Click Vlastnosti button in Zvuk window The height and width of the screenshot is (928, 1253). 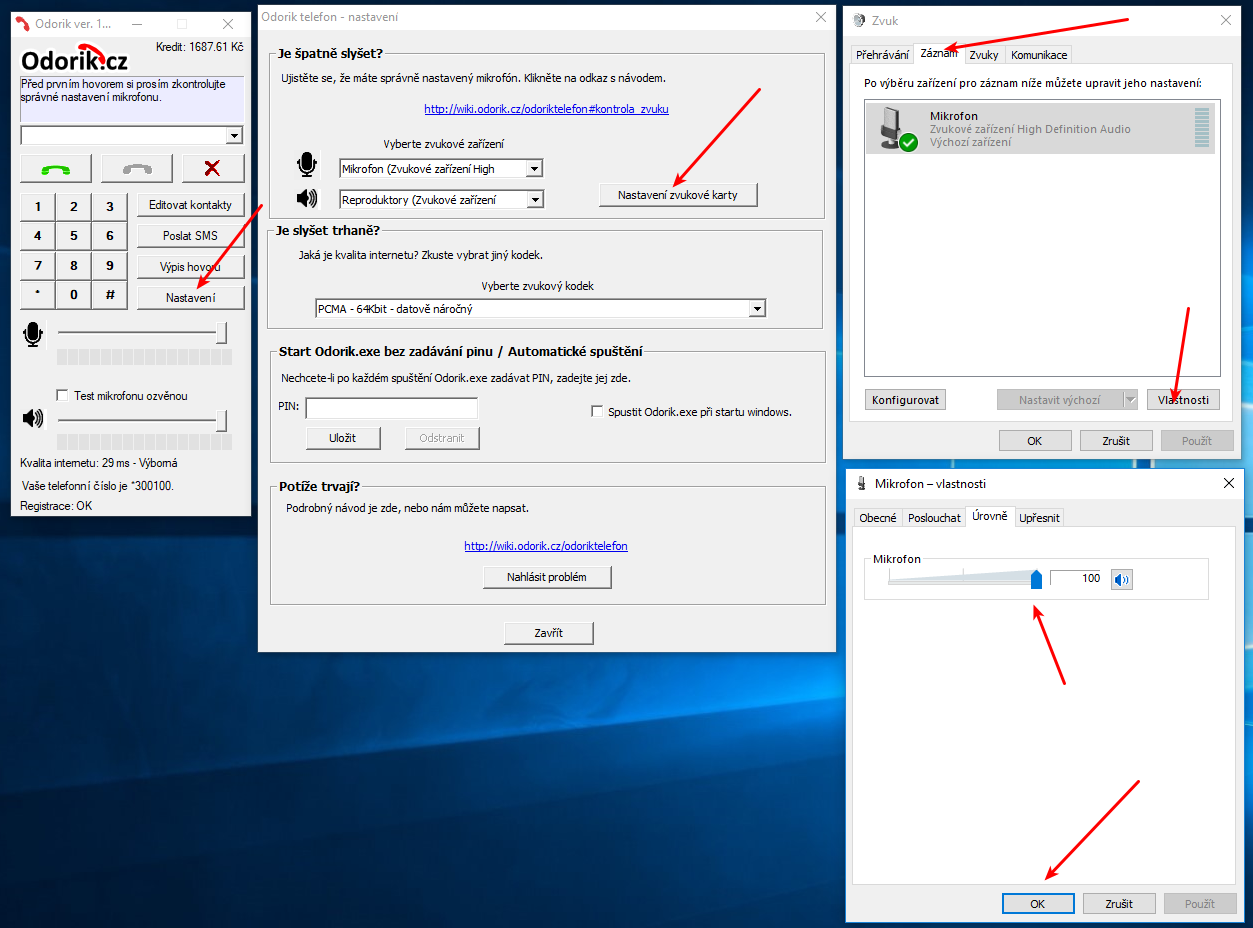pyautogui.click(x=1183, y=400)
